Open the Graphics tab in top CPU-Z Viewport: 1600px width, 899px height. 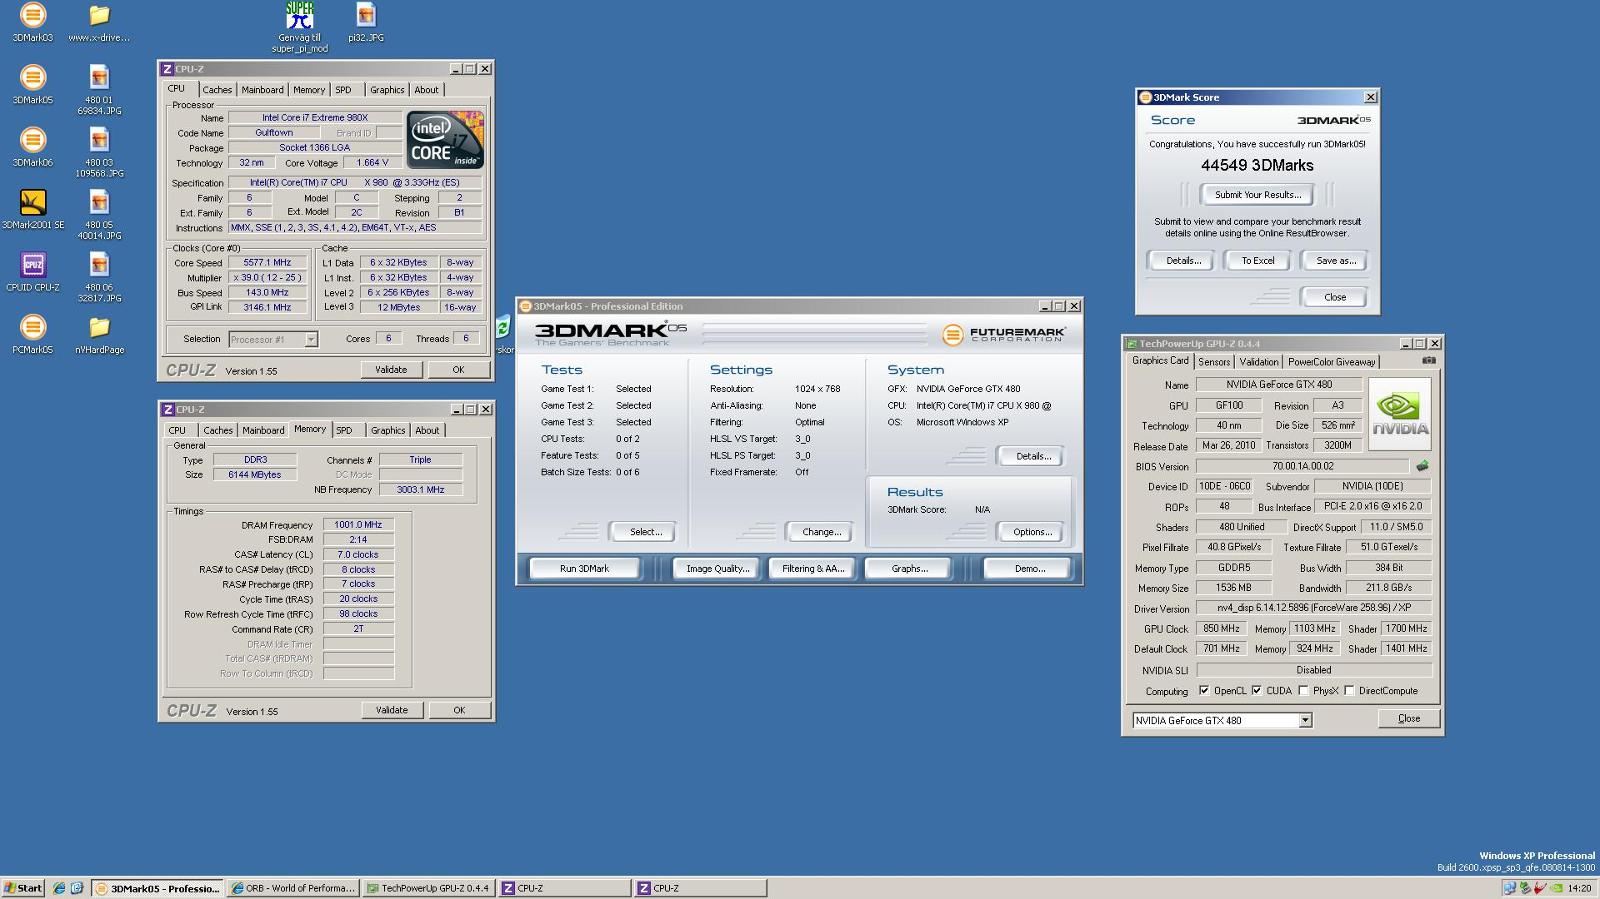click(x=387, y=90)
